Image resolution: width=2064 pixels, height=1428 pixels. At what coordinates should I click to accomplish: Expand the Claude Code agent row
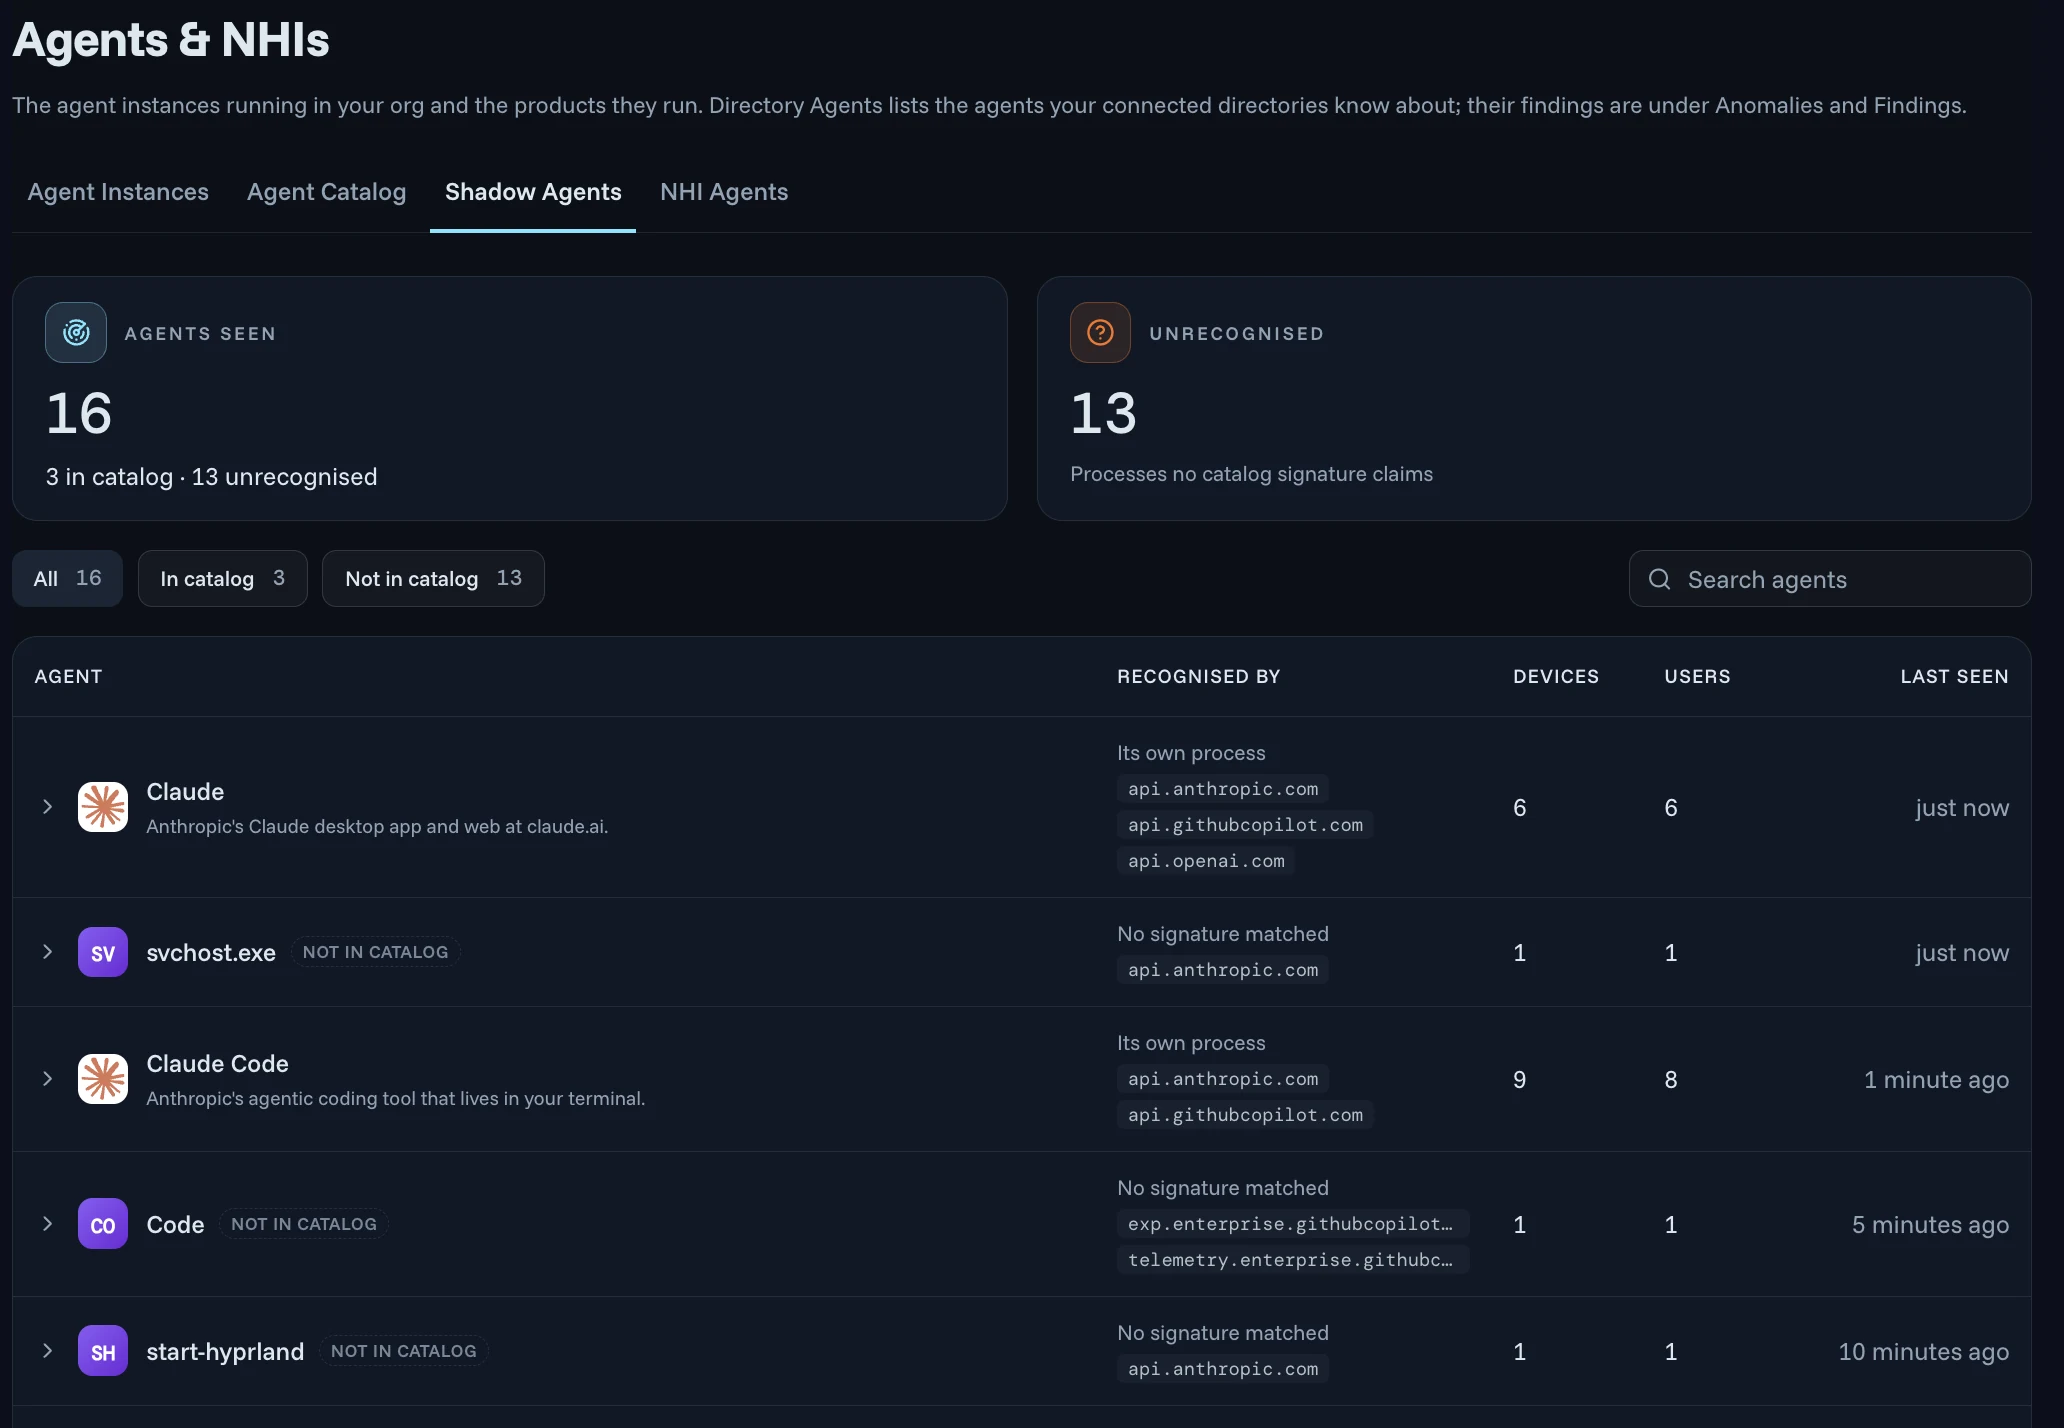tap(47, 1079)
